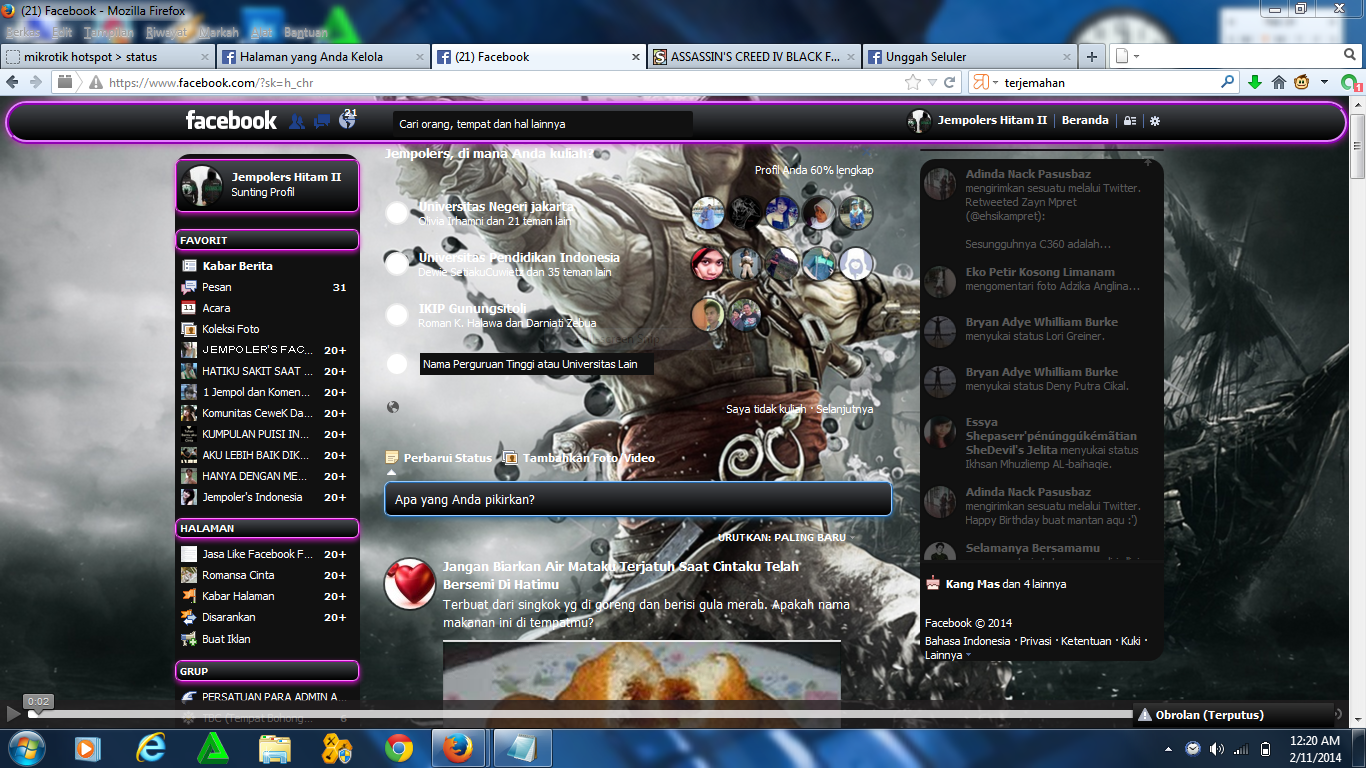
Task: Select Universitas Pendidikan Indonesia radio
Action: [397, 263]
